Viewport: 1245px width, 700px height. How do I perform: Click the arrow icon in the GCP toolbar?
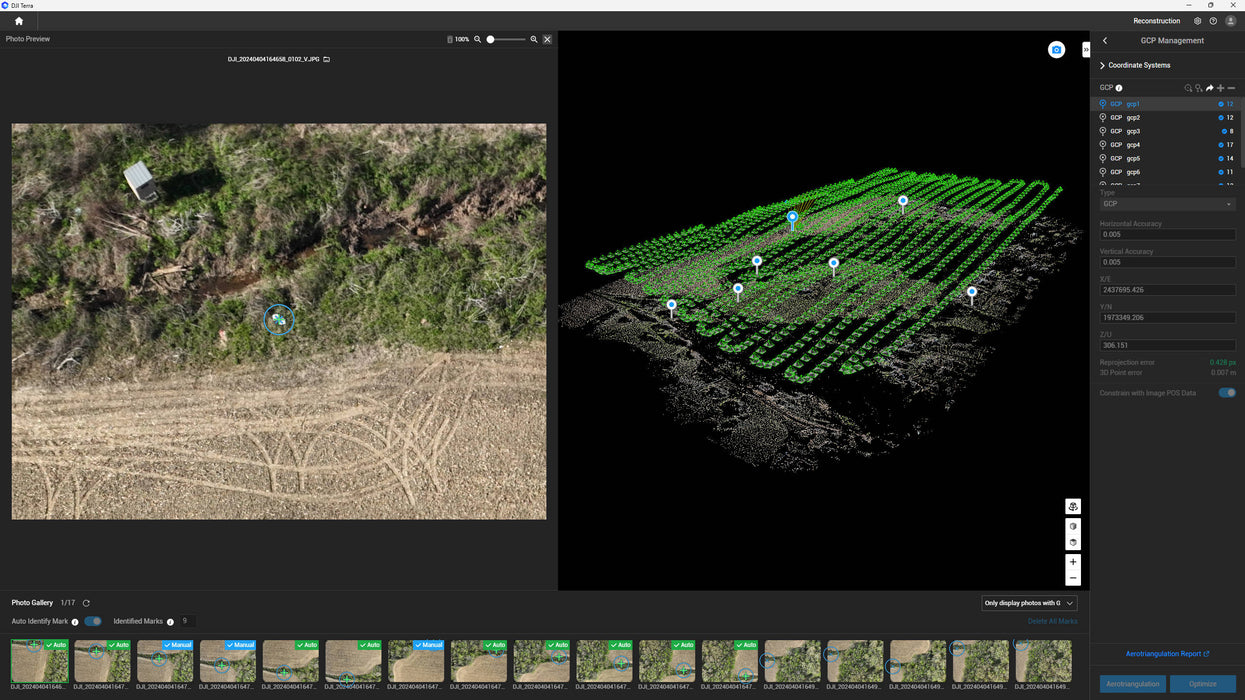point(1209,88)
